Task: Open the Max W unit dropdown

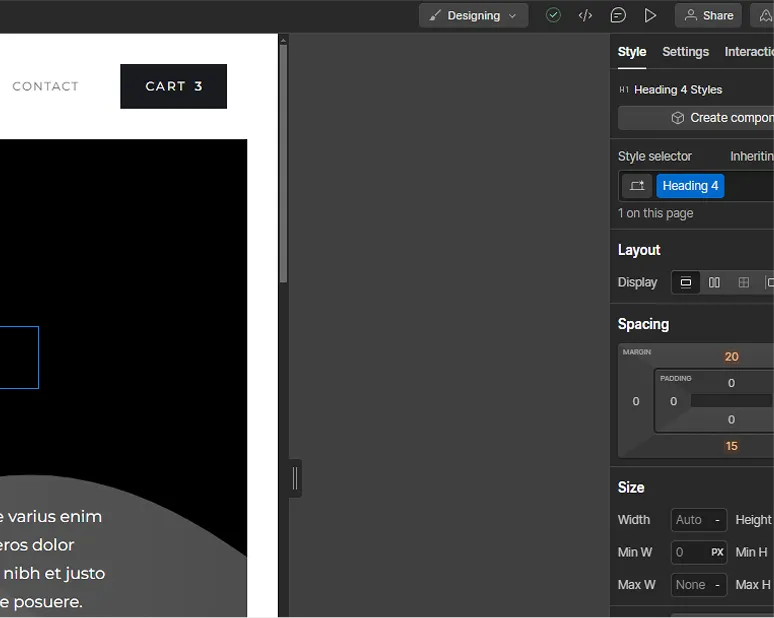Action: pos(718,585)
